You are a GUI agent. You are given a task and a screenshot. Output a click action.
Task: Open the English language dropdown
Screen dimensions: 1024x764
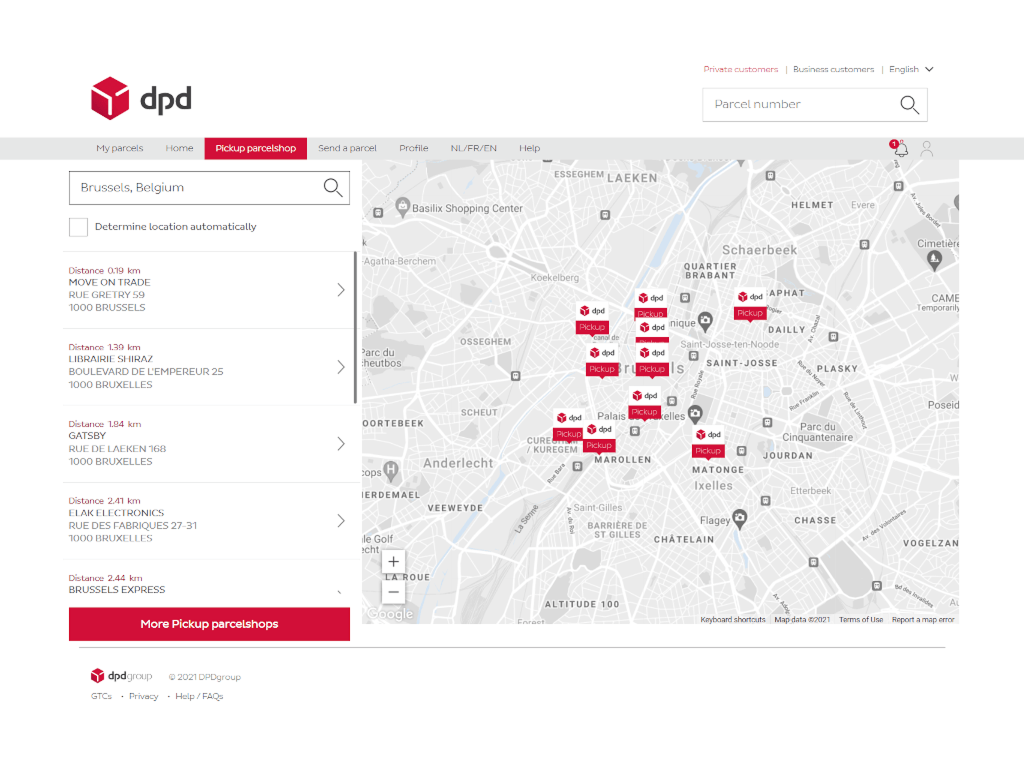[911, 69]
